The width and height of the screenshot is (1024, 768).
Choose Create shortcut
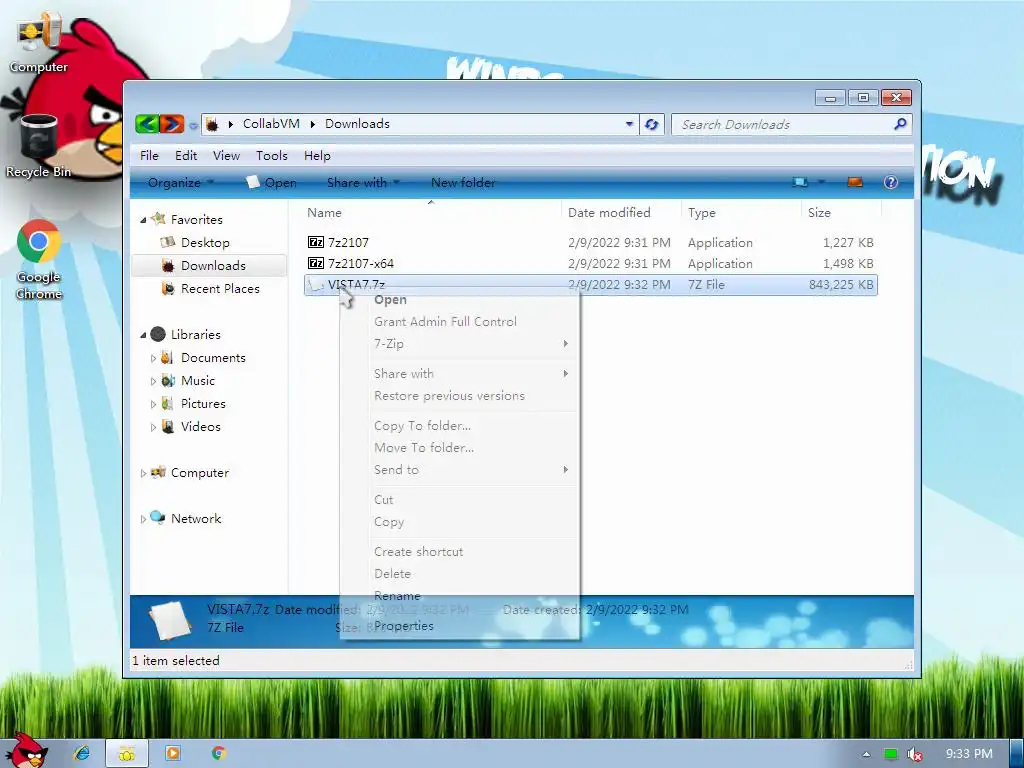coord(419,552)
